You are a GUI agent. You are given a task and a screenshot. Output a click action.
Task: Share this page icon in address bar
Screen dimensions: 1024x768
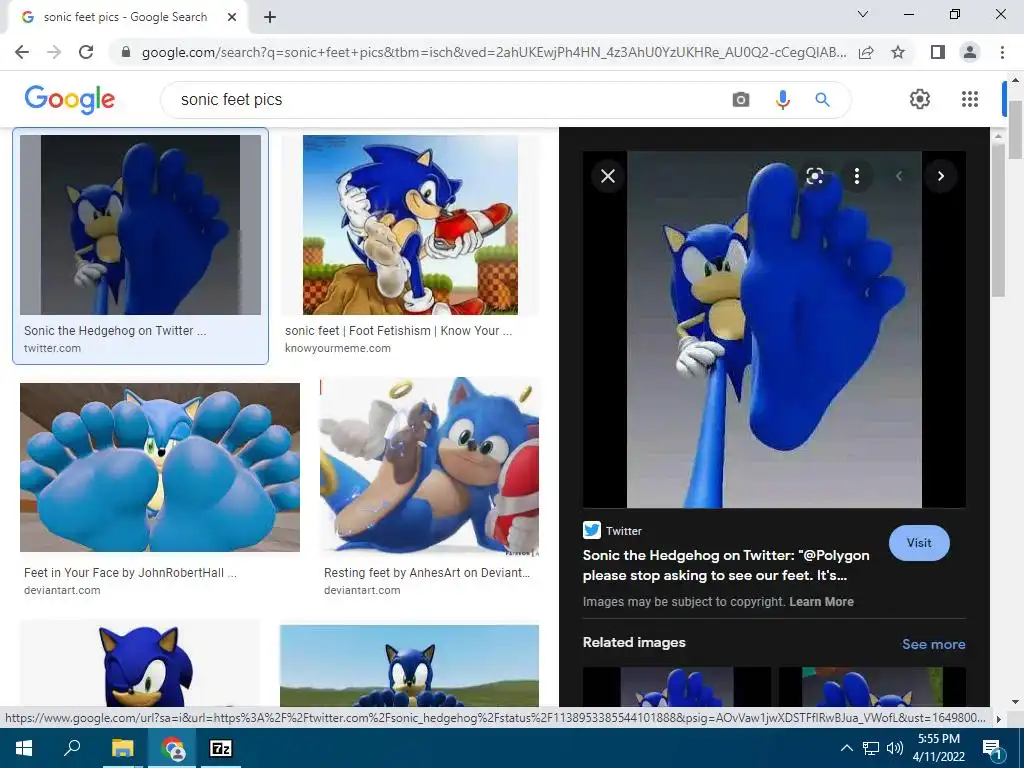tap(866, 52)
